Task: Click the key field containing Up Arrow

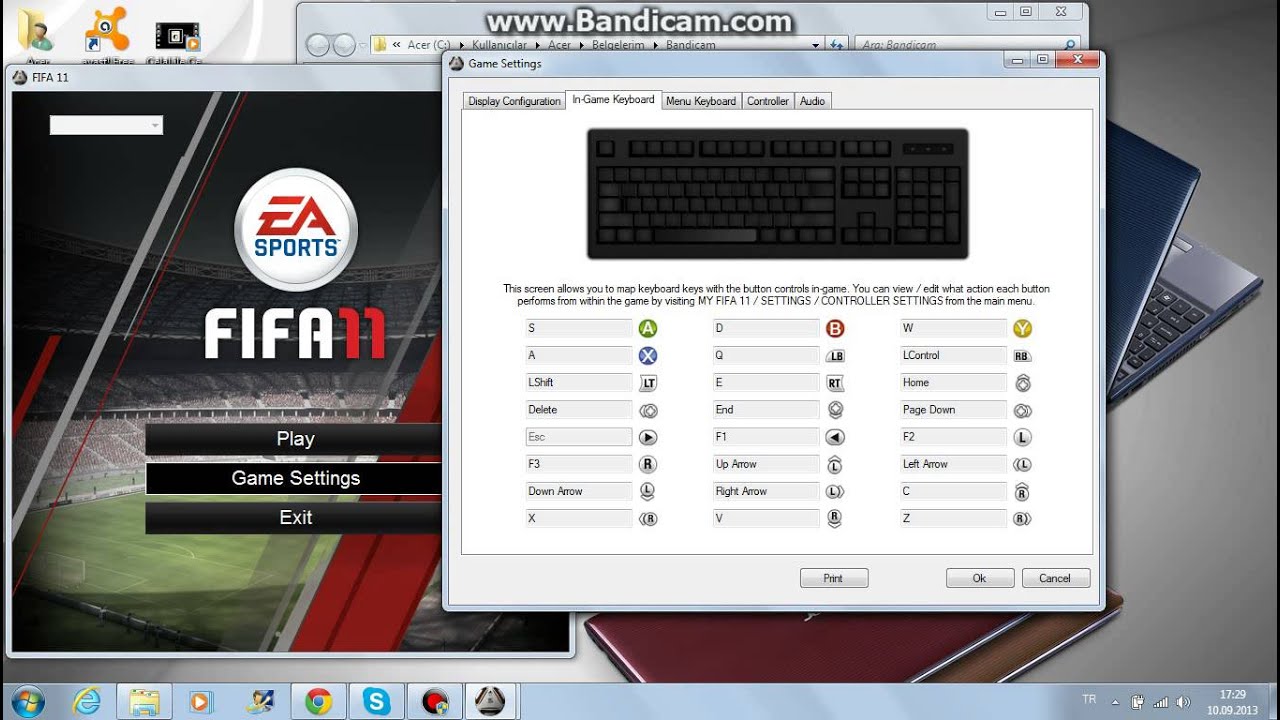Action: coord(767,464)
